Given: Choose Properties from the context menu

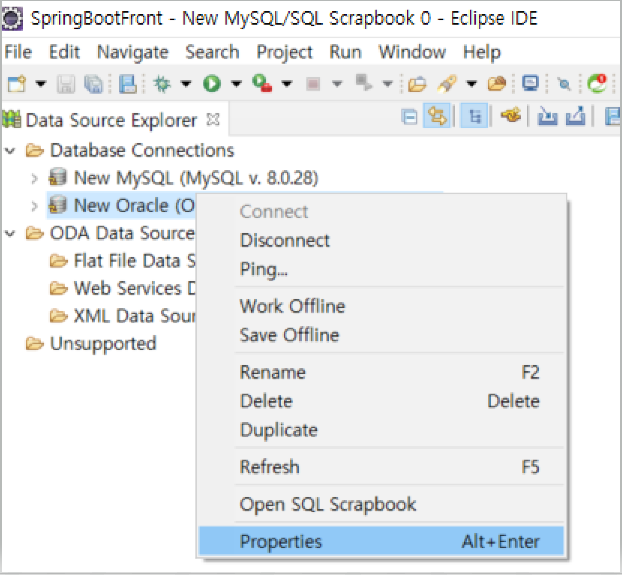Looking at the screenshot, I should pos(381,541).
